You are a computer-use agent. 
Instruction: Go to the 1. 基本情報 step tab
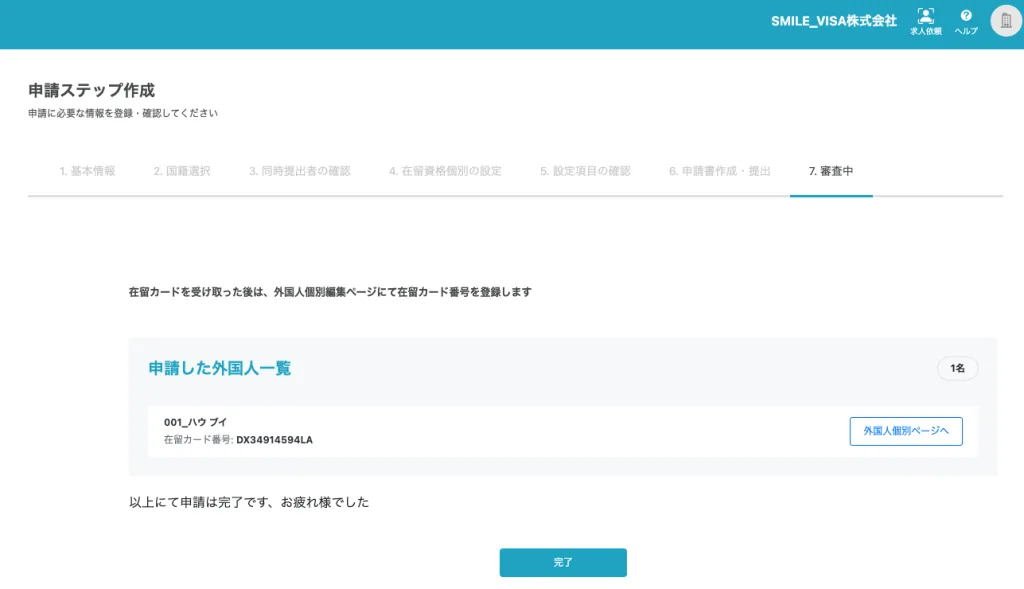(87, 171)
